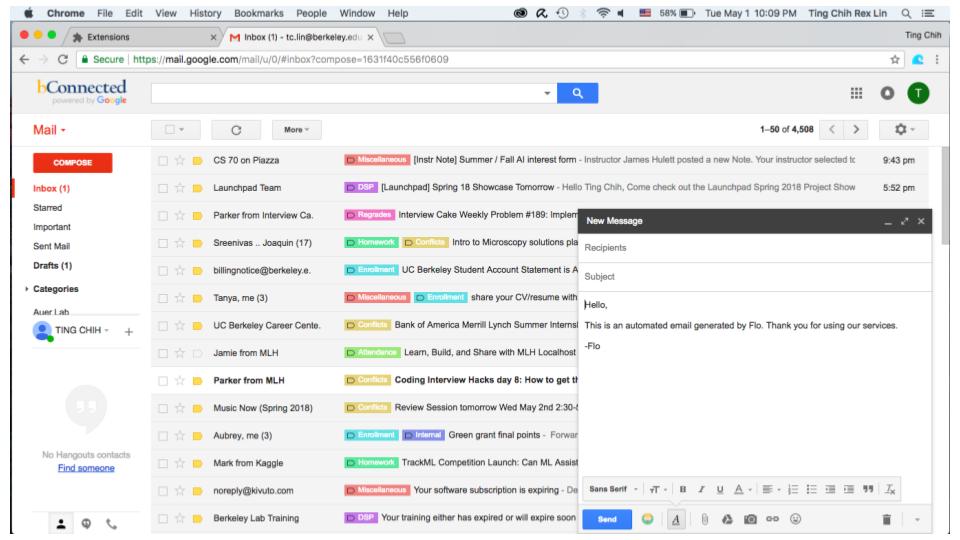Open Hangouts conversations bubble tab
Screen dimensions: 960x540
click(x=86, y=524)
